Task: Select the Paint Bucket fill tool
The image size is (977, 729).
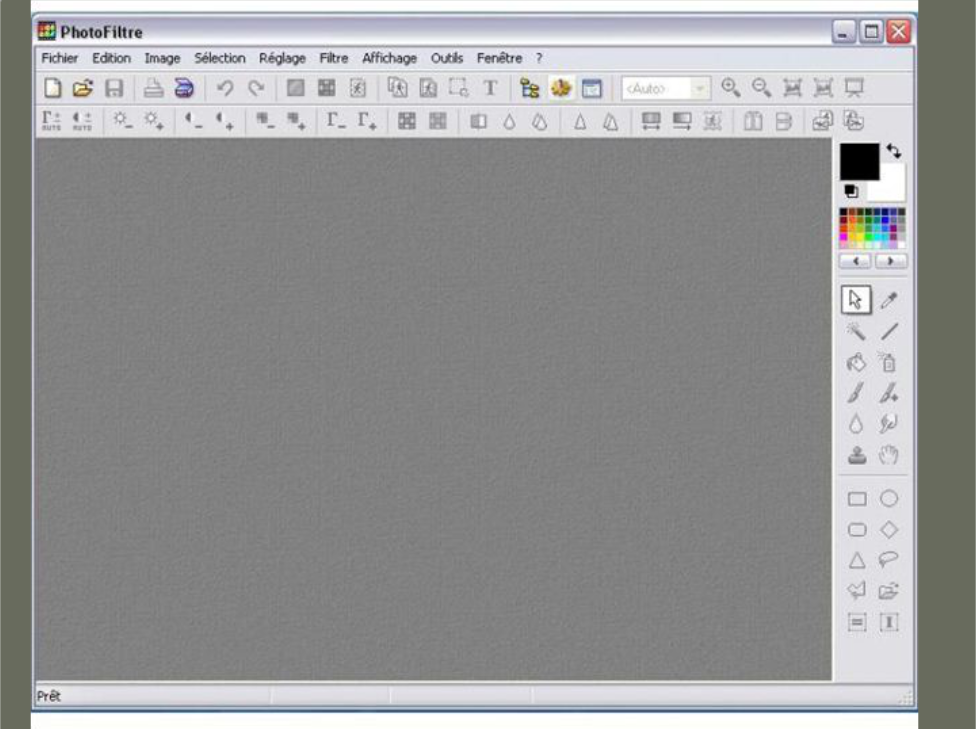Action: point(856,362)
